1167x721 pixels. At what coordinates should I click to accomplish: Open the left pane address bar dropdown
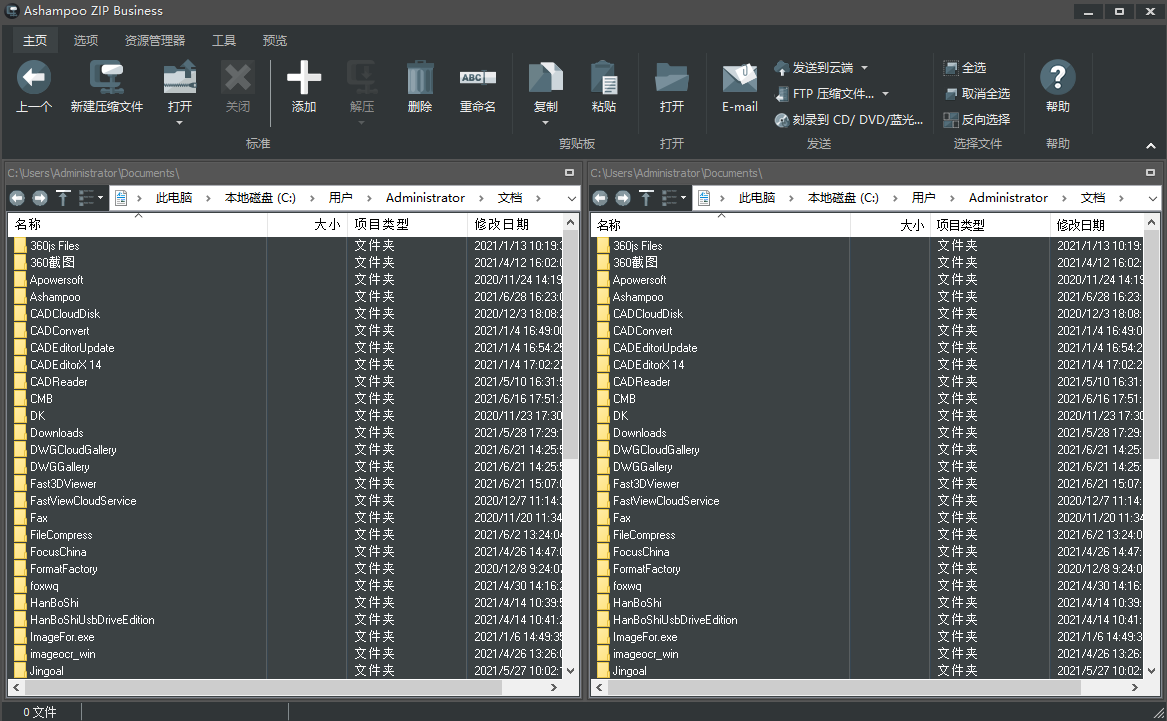point(572,199)
